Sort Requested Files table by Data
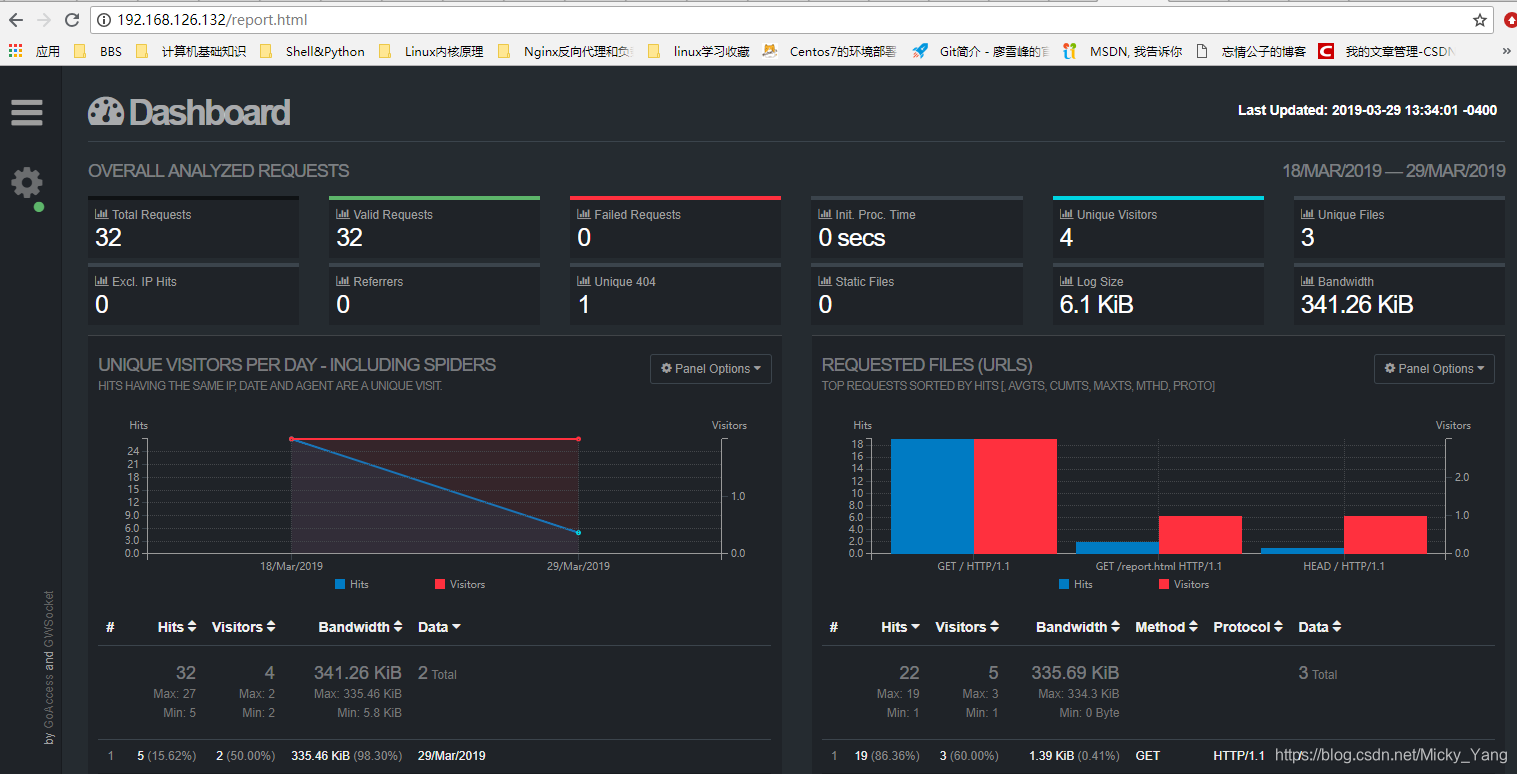The width and height of the screenshot is (1517, 774). 1320,627
